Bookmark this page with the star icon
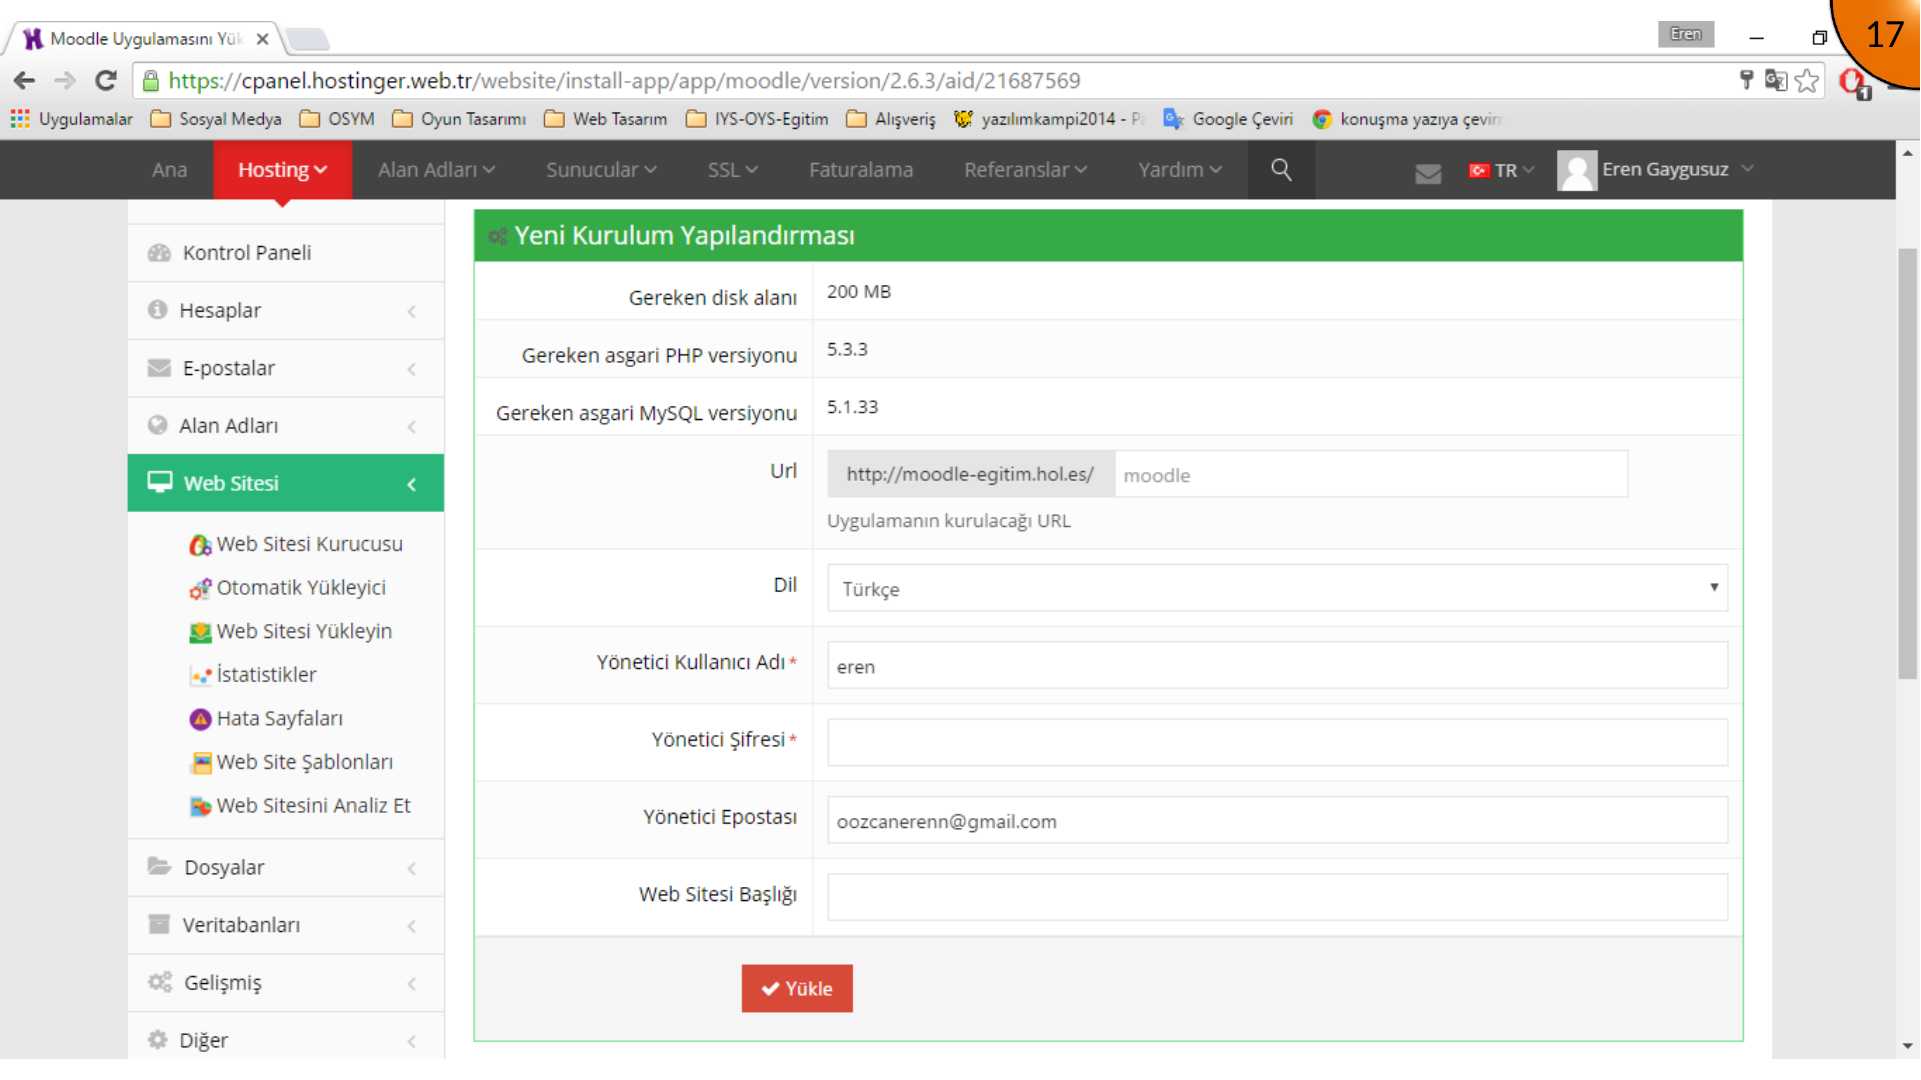The width and height of the screenshot is (1921, 1080). click(x=1806, y=81)
